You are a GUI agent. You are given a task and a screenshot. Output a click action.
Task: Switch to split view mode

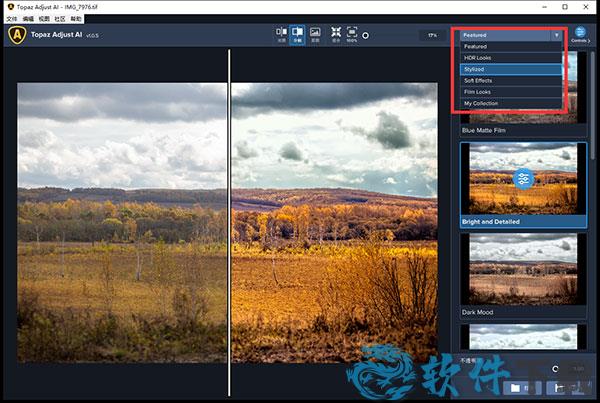pos(298,33)
